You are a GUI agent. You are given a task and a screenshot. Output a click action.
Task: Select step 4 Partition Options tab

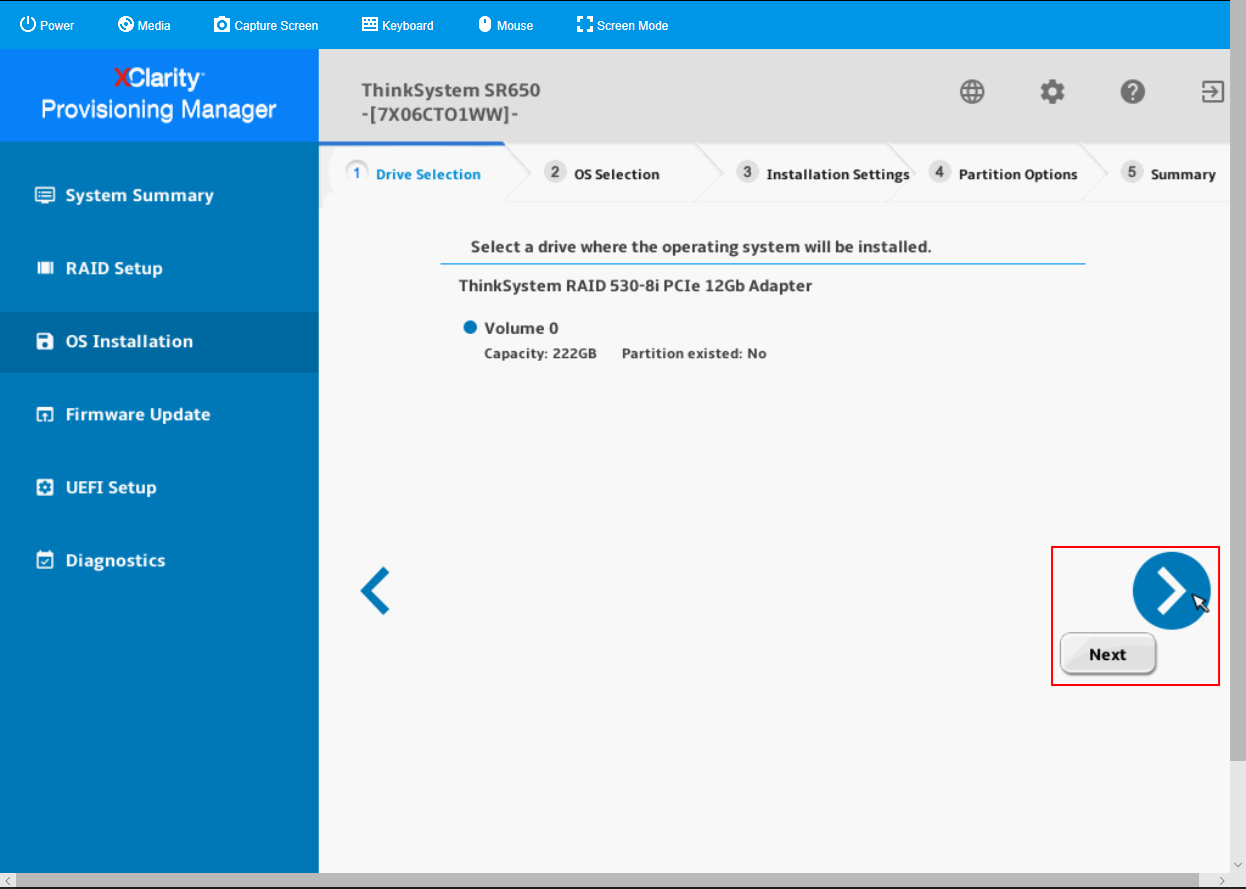pos(1004,173)
